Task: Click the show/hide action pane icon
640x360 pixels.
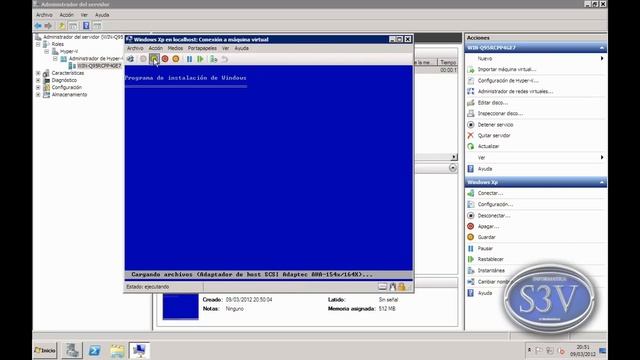Action: pos(97,26)
